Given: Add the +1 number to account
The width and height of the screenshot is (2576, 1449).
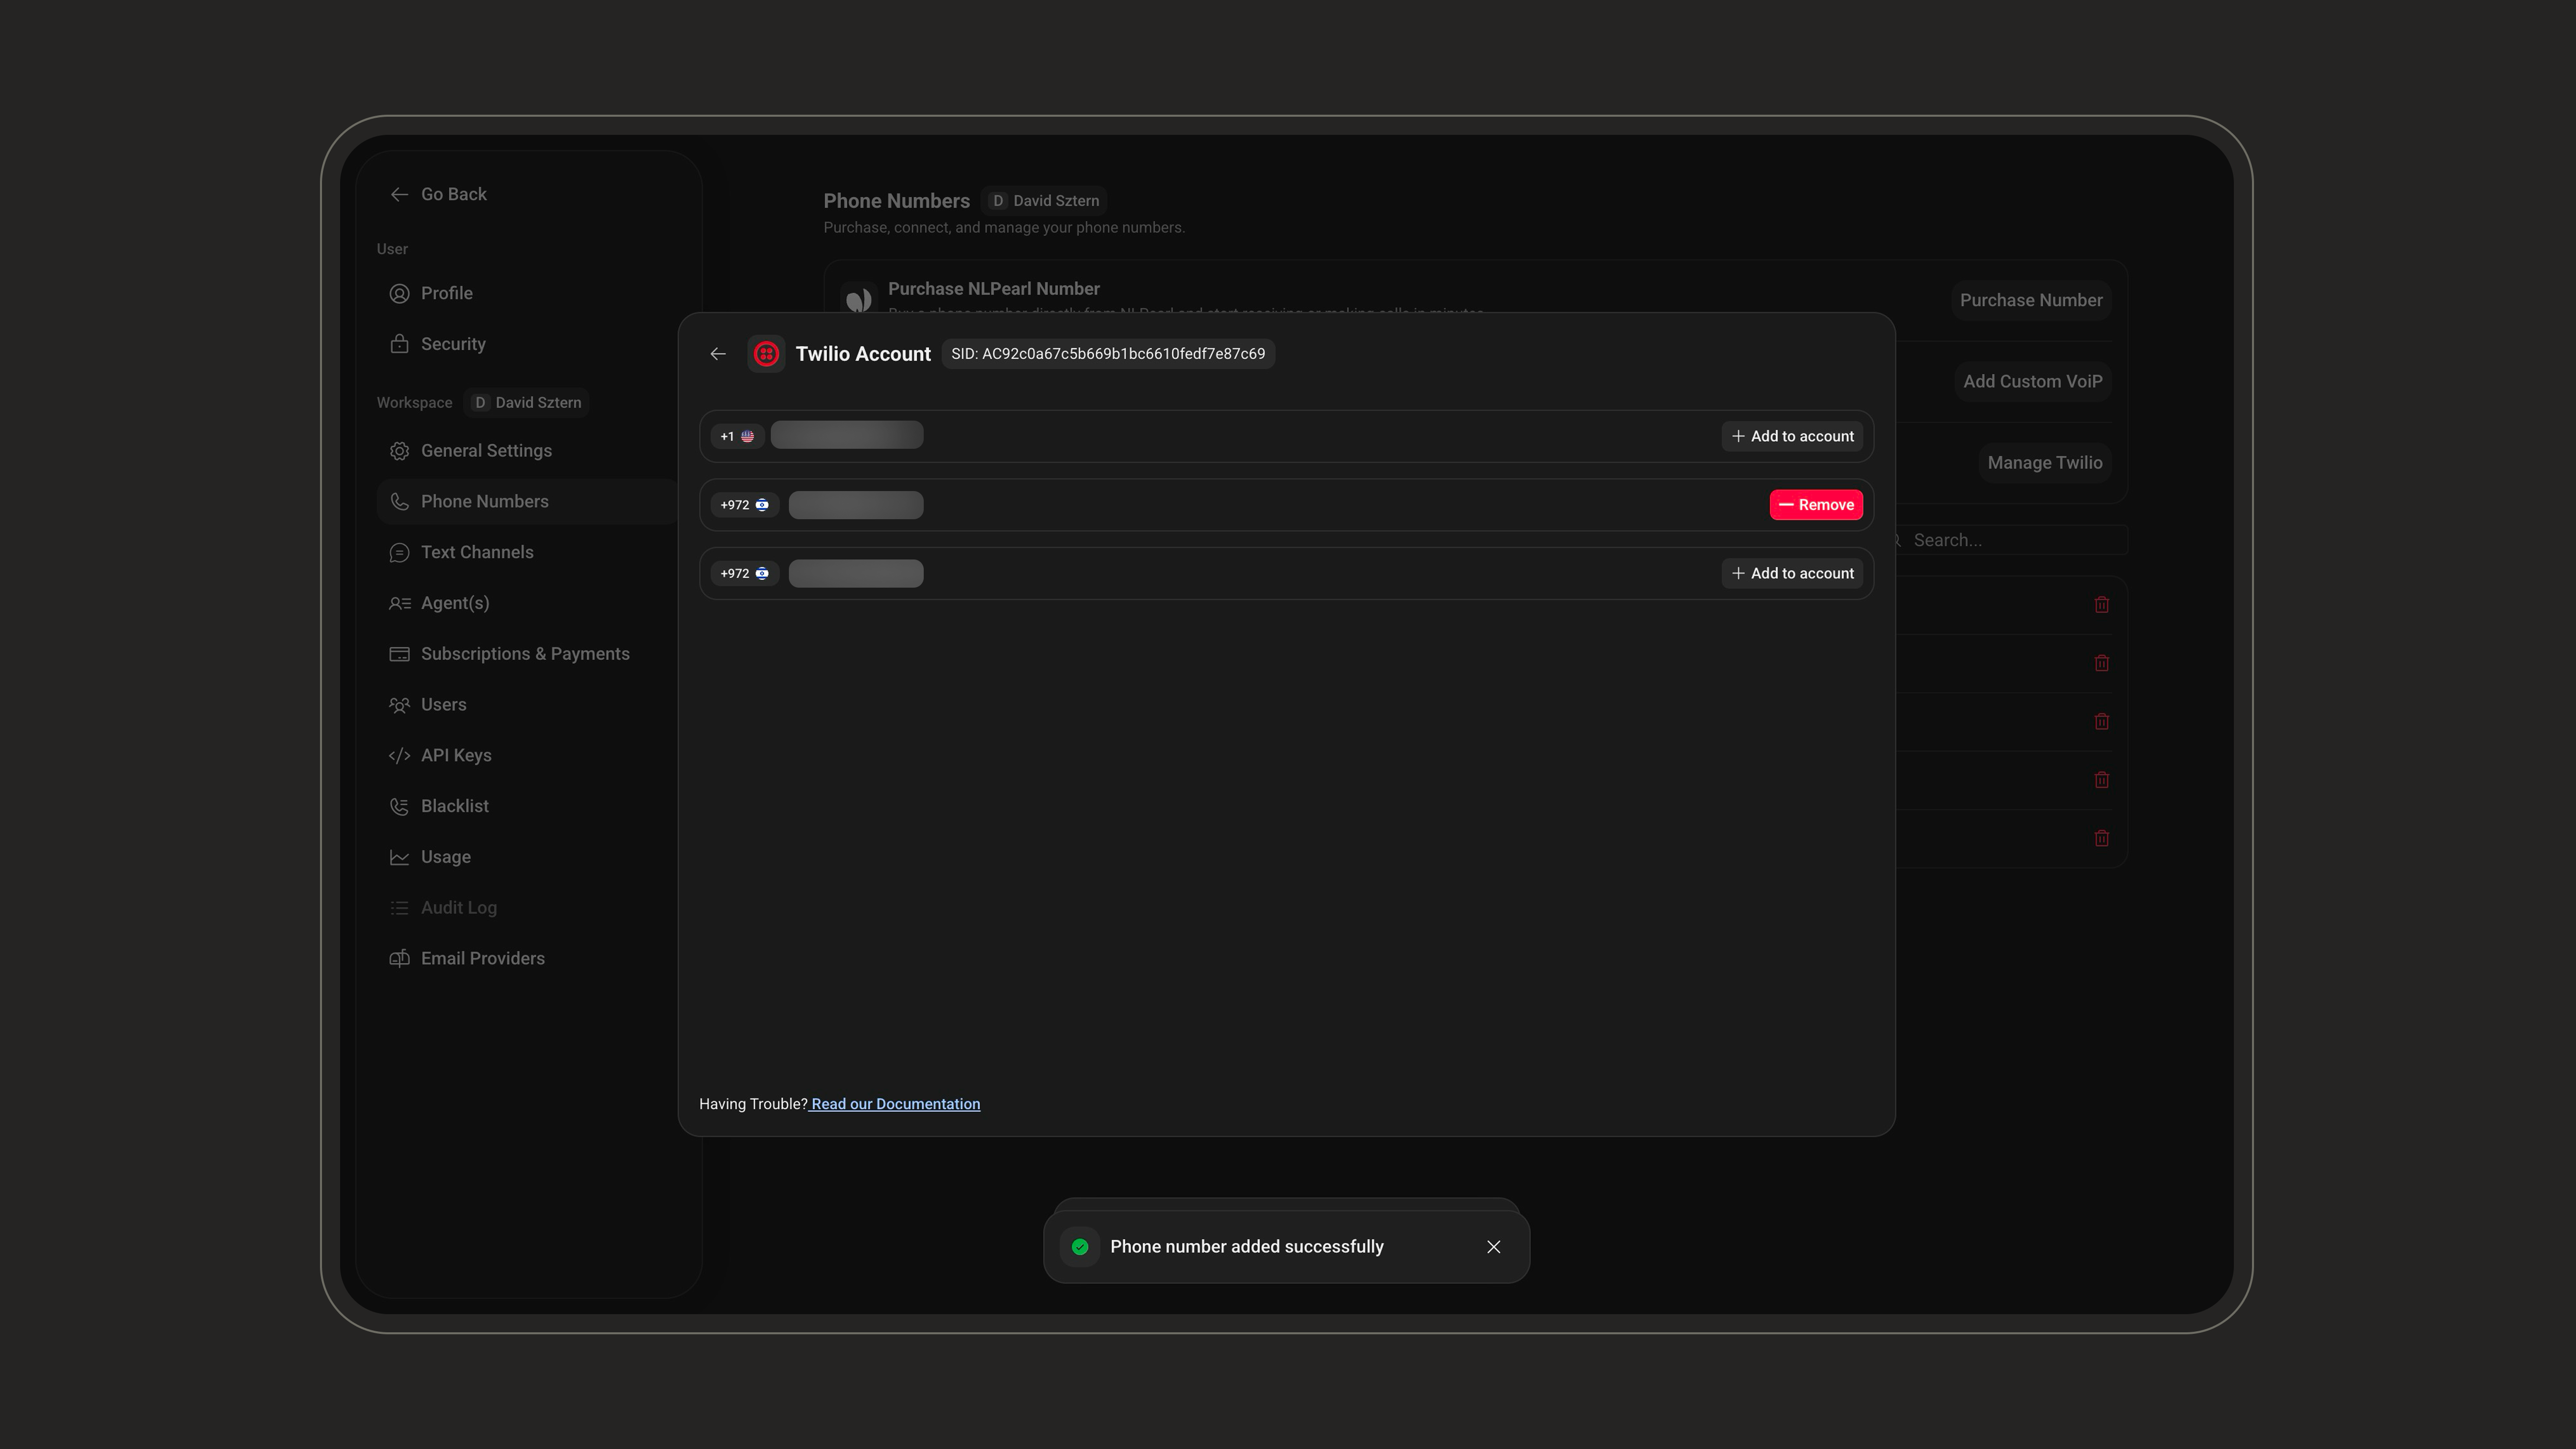Looking at the screenshot, I should pos(1792,436).
